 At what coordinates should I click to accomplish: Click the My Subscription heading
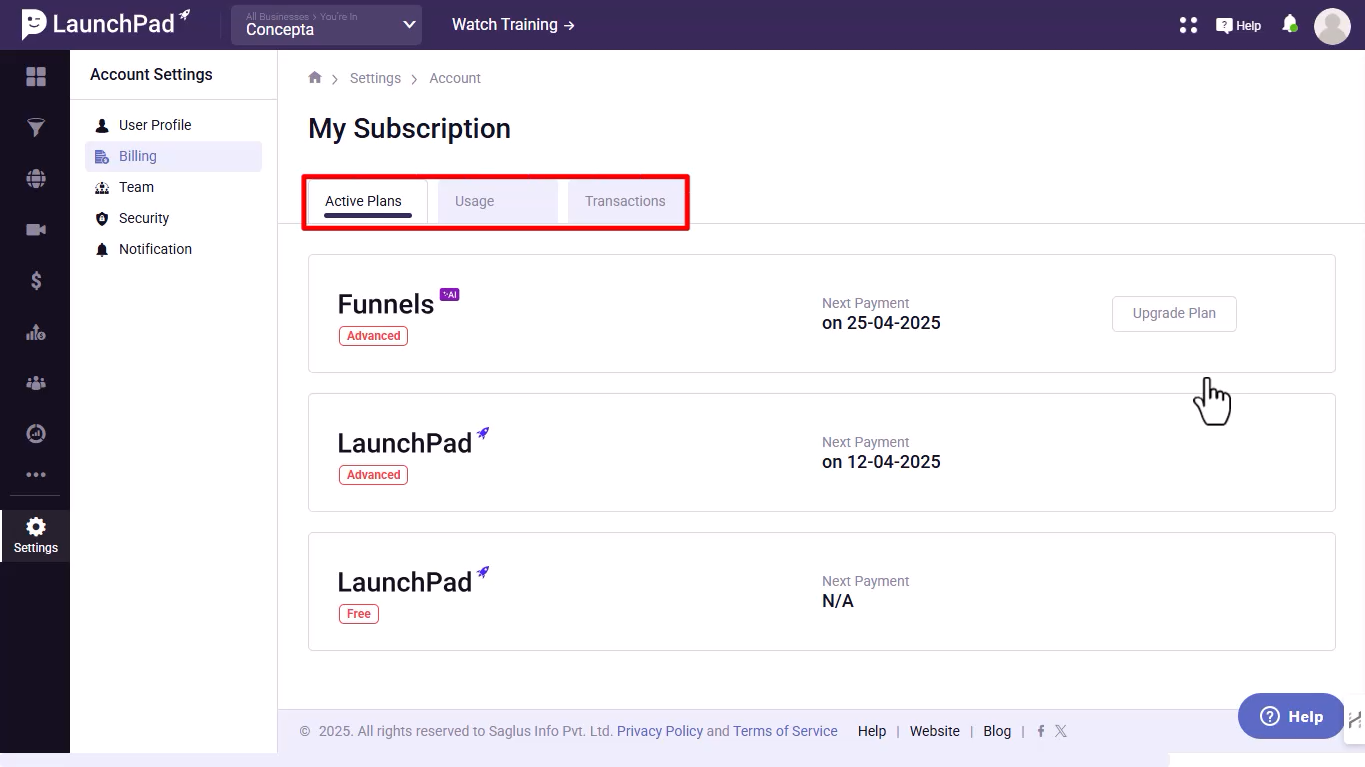(409, 129)
